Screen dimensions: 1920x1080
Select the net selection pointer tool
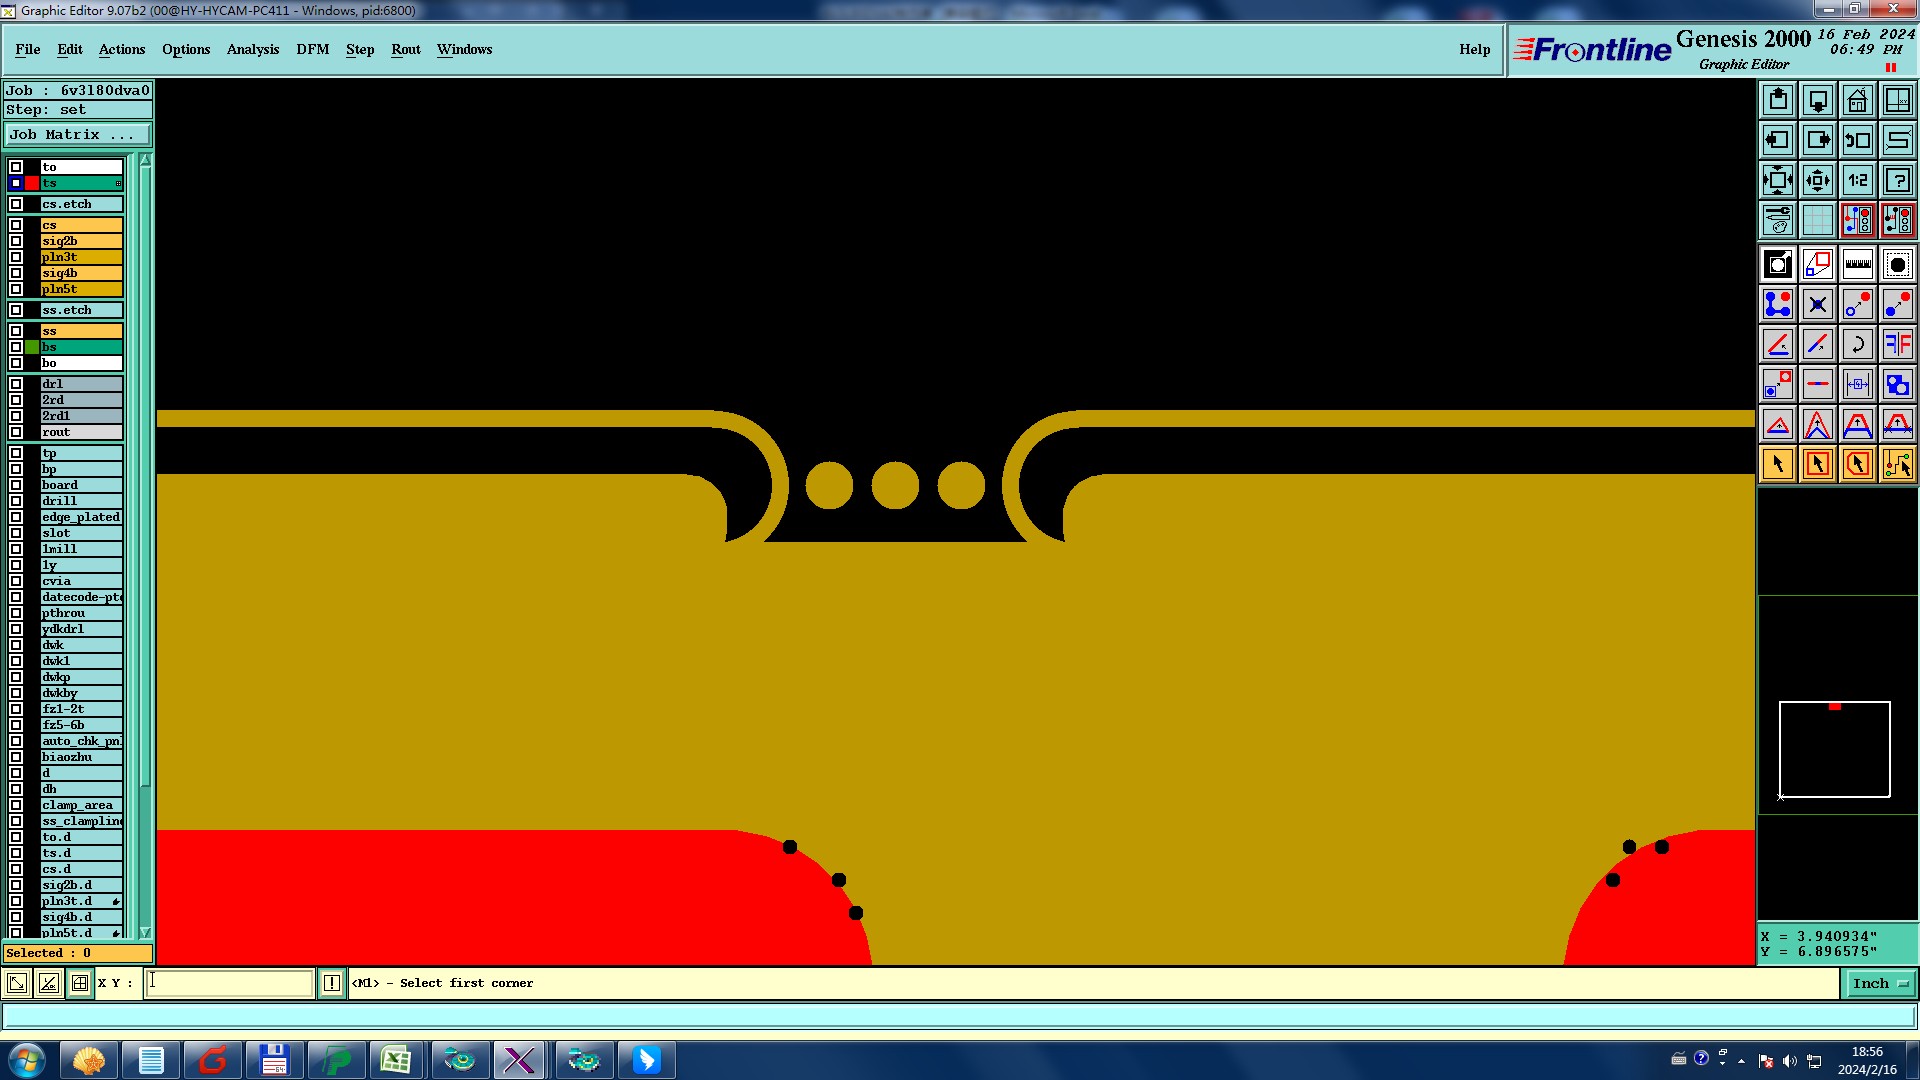1897,464
